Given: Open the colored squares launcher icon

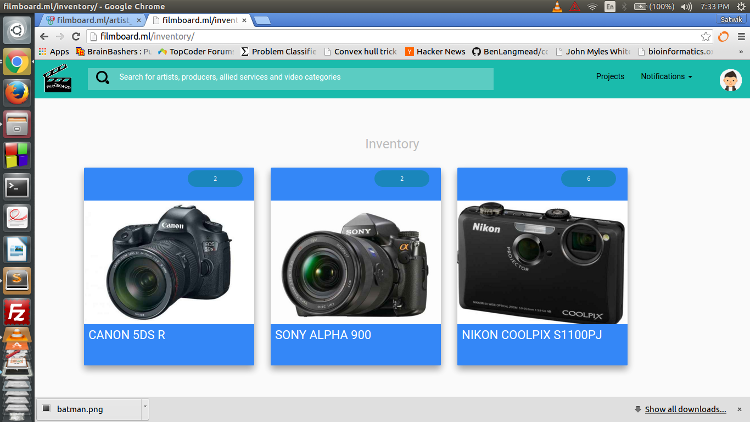Looking at the screenshot, I should point(17,155).
